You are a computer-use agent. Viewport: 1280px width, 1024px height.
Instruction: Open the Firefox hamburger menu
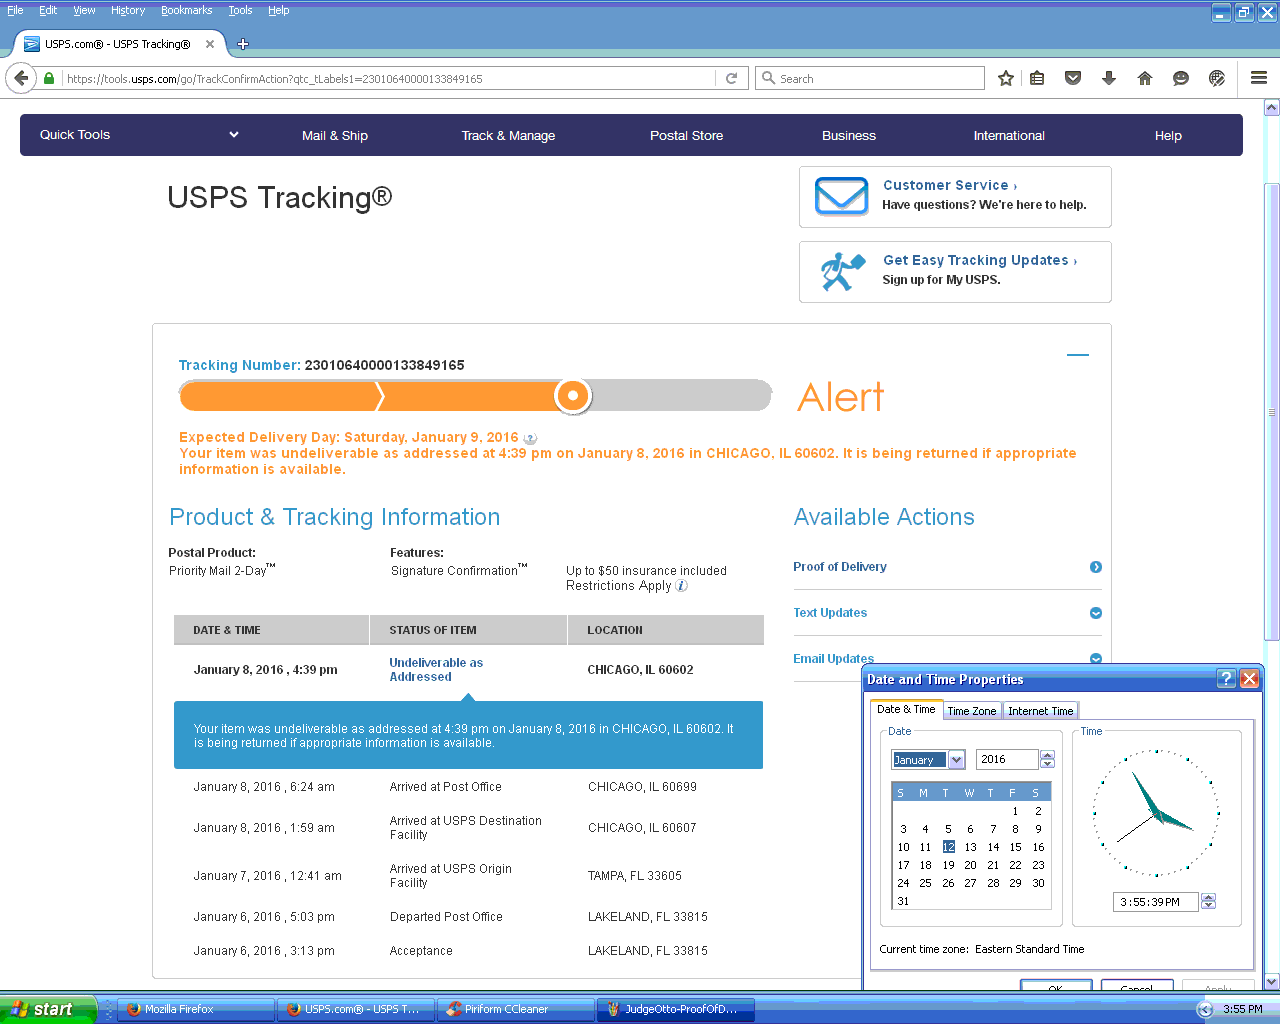(1259, 78)
